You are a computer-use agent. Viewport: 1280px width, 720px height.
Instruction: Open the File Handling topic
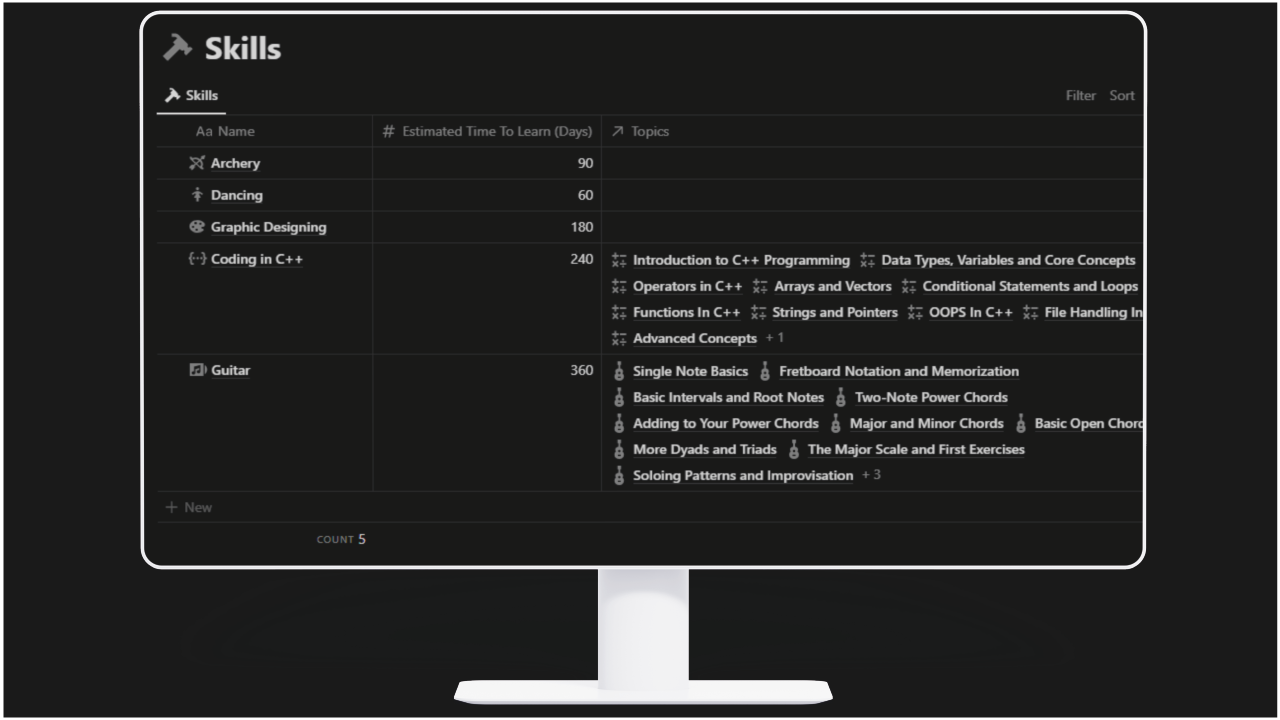click(x=1093, y=312)
